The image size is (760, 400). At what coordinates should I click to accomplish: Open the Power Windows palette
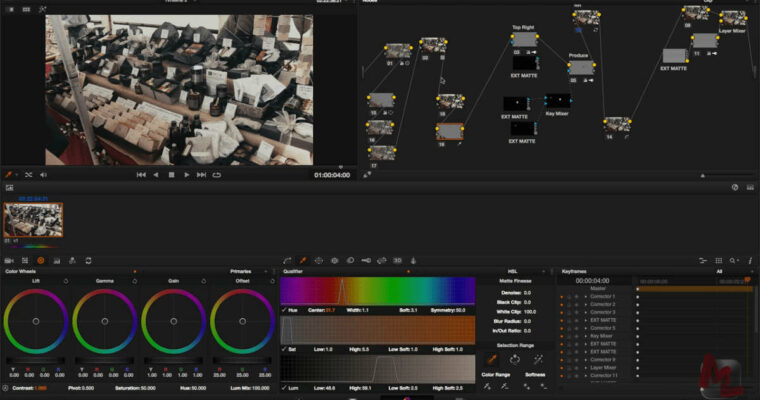pos(318,260)
